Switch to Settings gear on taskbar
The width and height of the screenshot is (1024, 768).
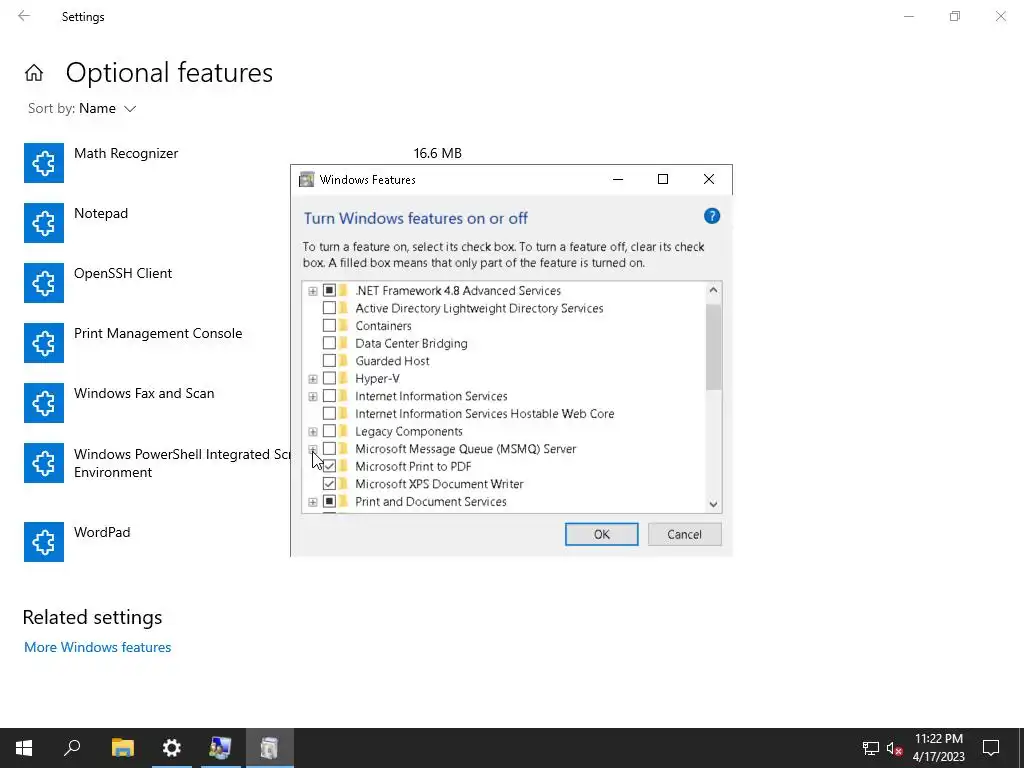[x=172, y=748]
